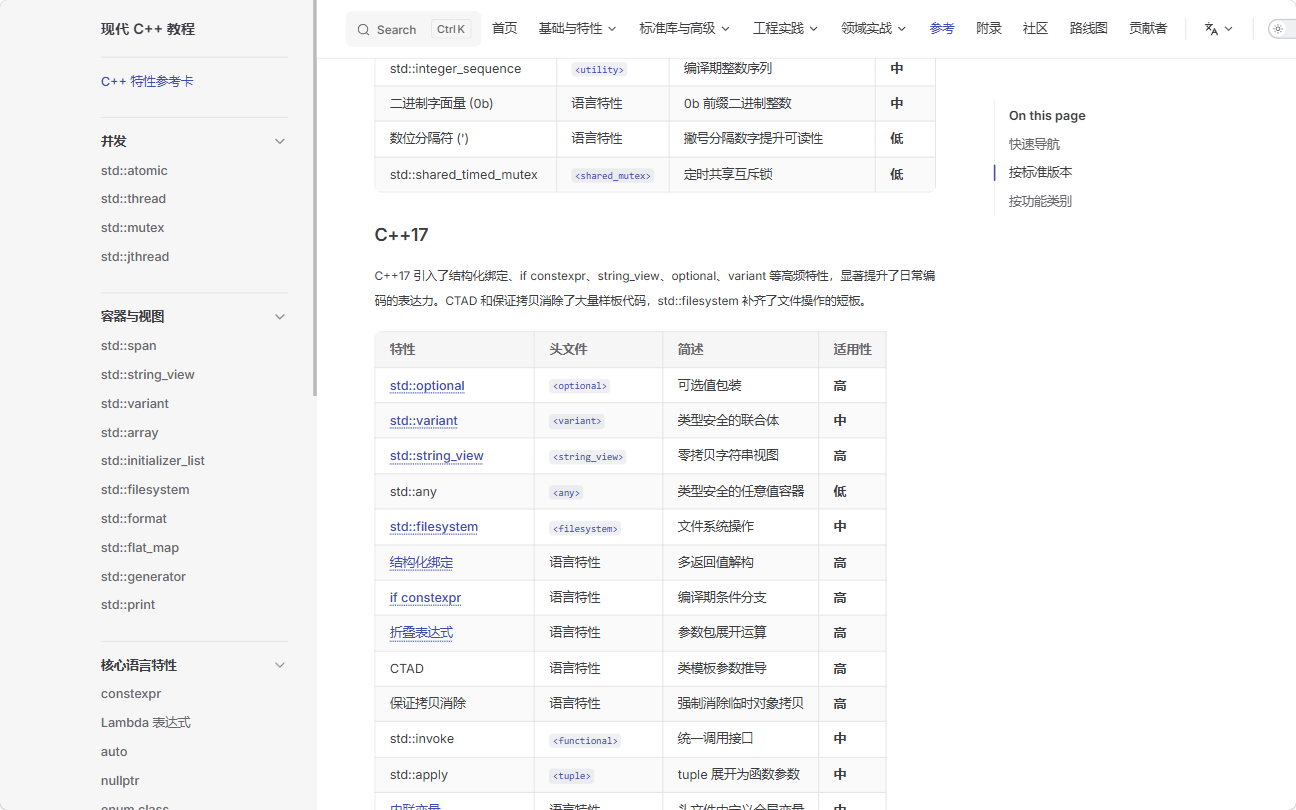The height and width of the screenshot is (810, 1296).
Task: Follow the std::variant table link
Action: click(424, 421)
